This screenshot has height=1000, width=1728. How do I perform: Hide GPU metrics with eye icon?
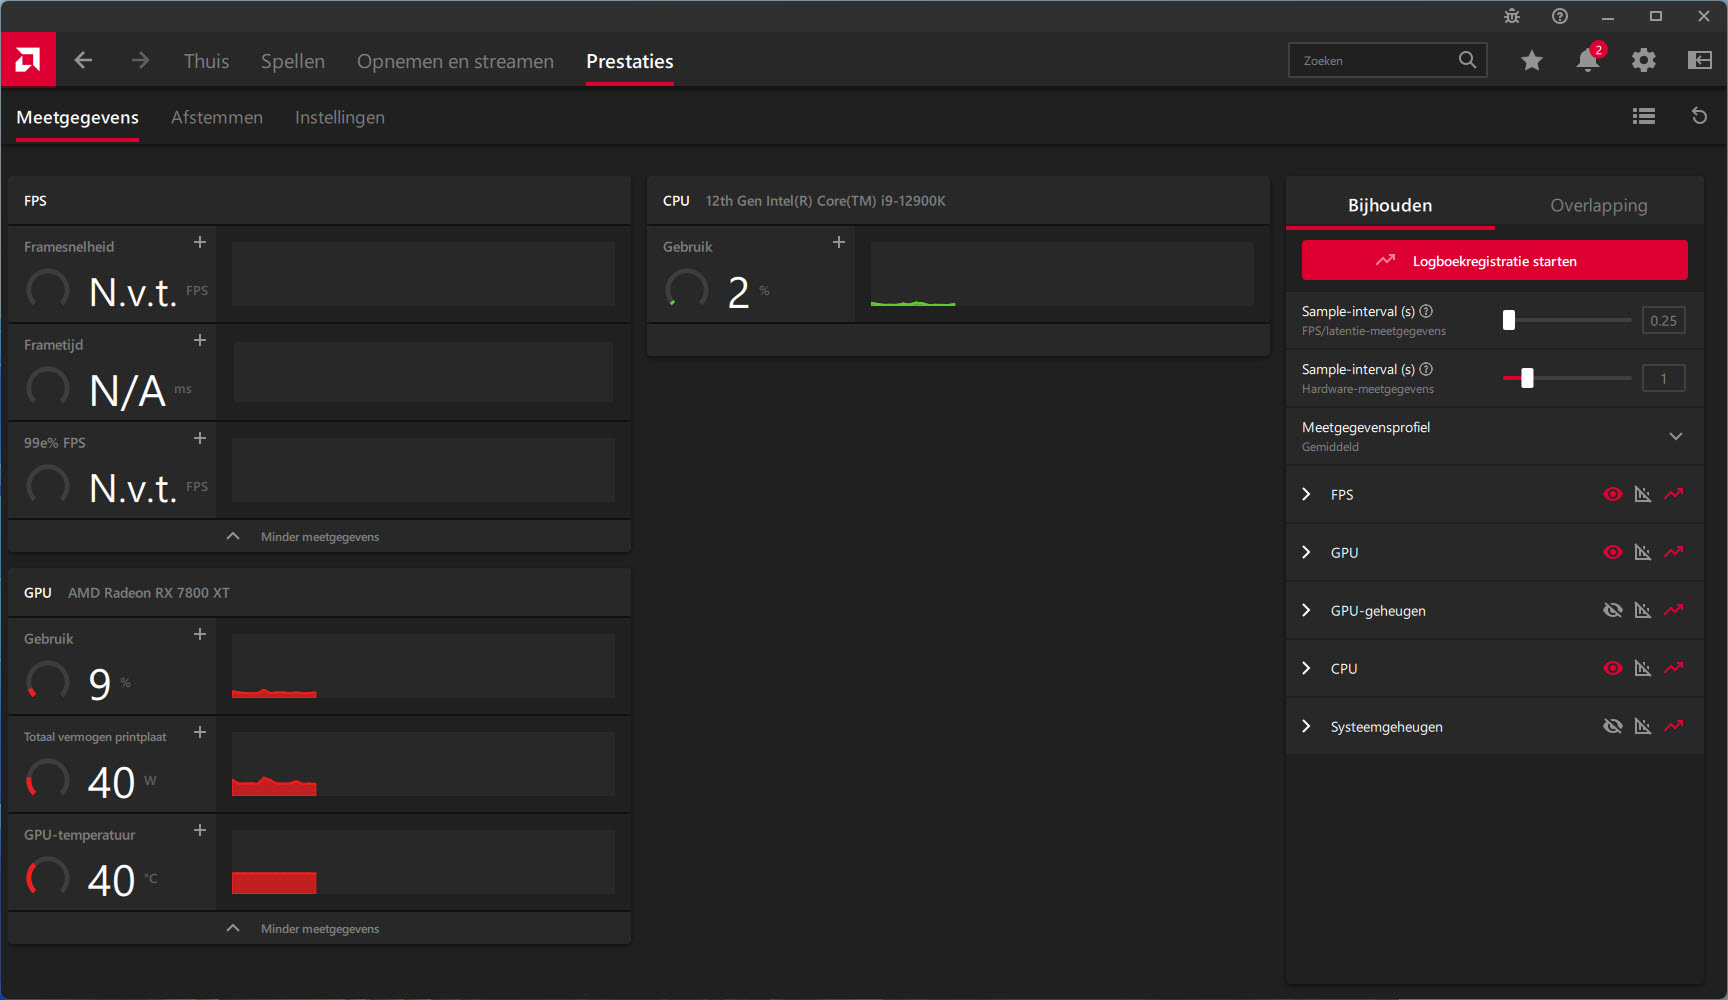click(x=1613, y=552)
